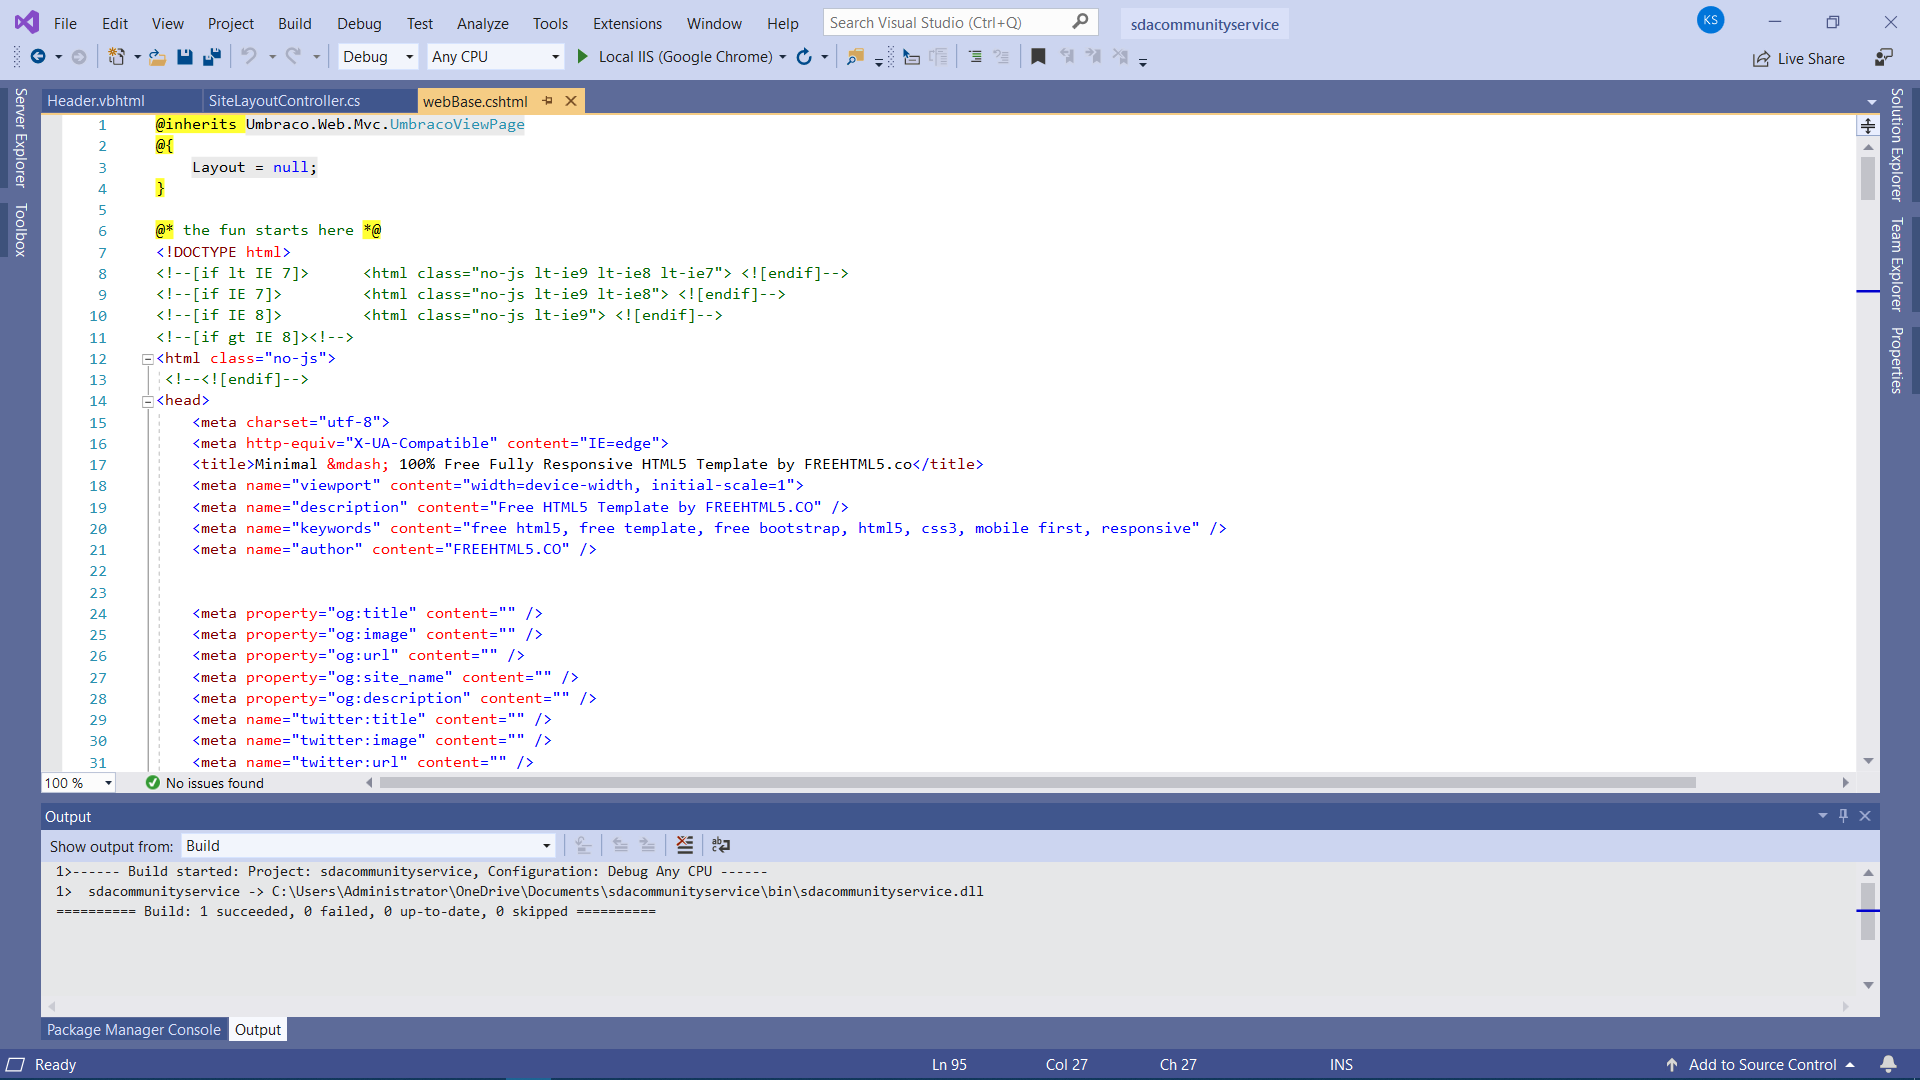Click the notifications bell in the status bar
1920x1080 pixels.
[x=1888, y=1064]
